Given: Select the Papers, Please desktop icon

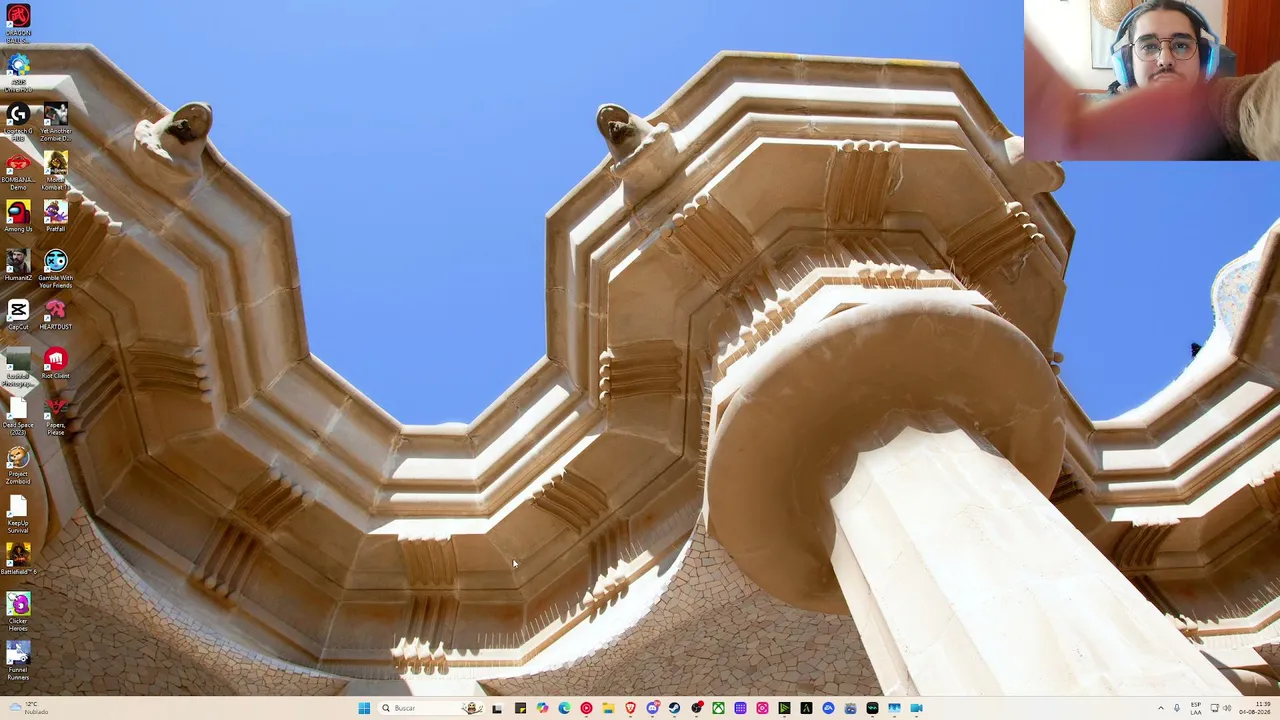Looking at the screenshot, I should click(x=55, y=416).
